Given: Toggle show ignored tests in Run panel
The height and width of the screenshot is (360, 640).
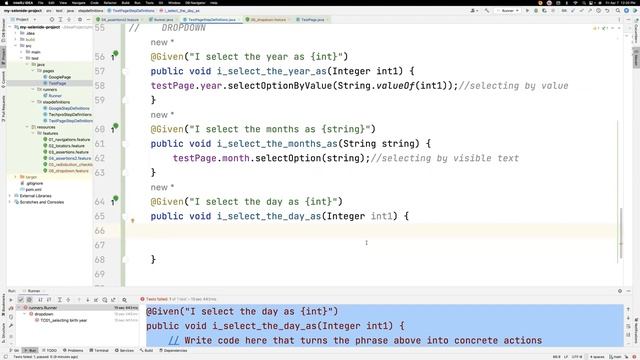Looking at the screenshot, I should 29,300.
